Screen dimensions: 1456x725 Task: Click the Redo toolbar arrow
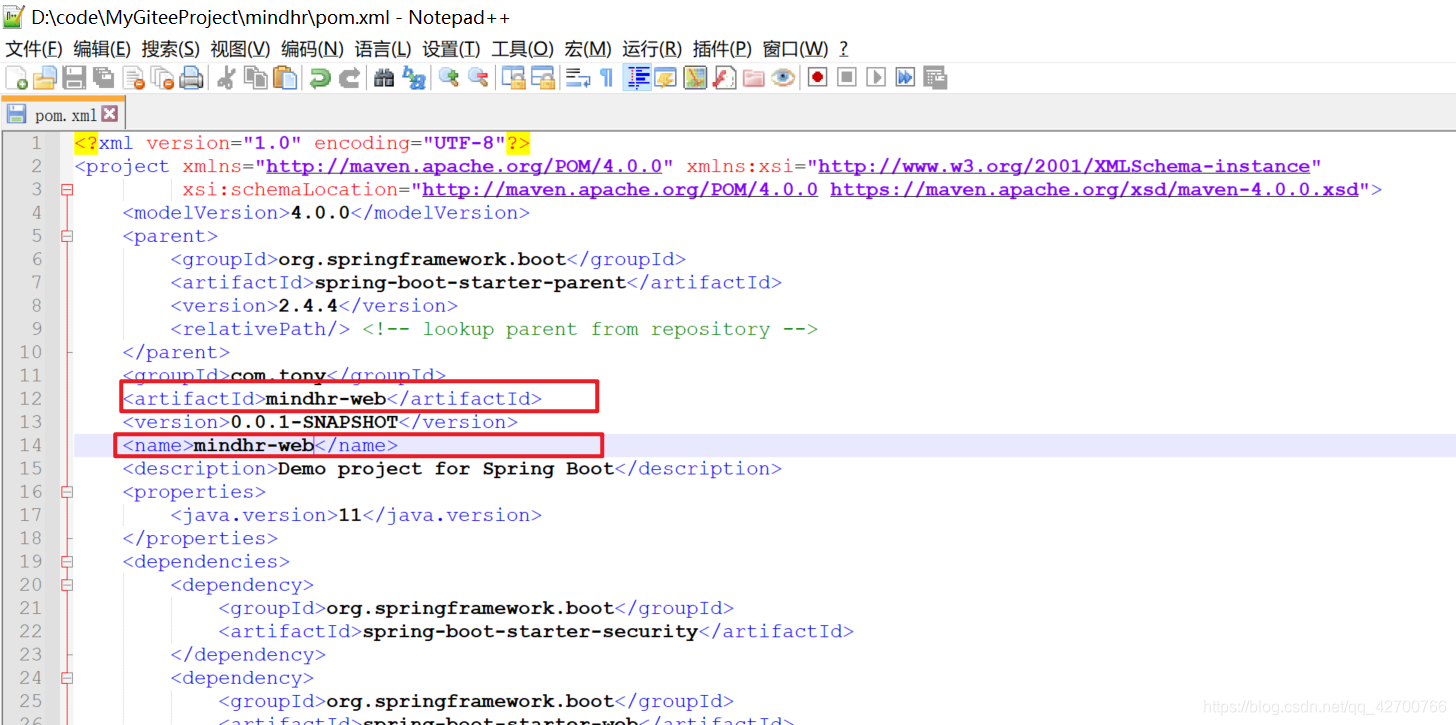349,78
